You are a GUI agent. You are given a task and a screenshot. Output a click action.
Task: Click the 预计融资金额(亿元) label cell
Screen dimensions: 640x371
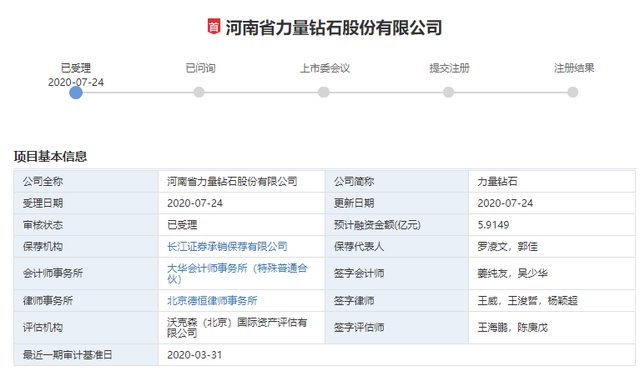[x=397, y=225]
